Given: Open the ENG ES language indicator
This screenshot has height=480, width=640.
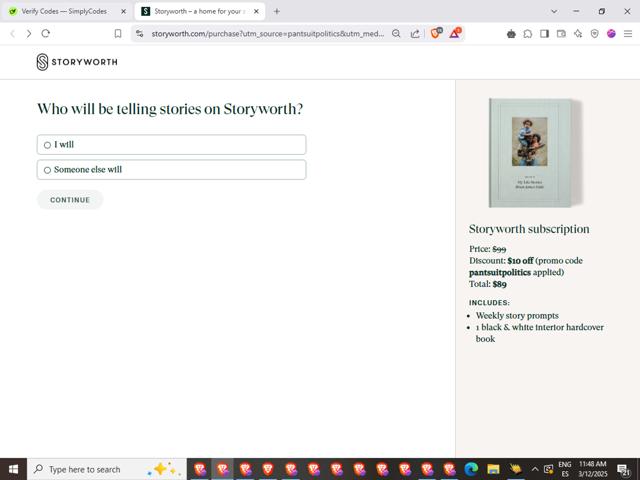Looking at the screenshot, I should (565, 469).
